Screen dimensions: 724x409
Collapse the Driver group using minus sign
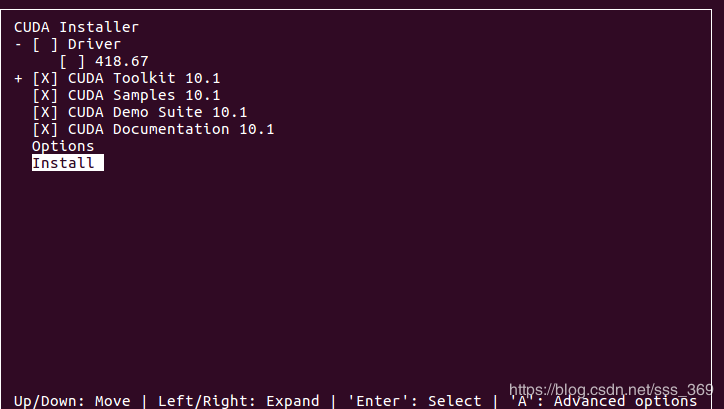[x=19, y=44]
